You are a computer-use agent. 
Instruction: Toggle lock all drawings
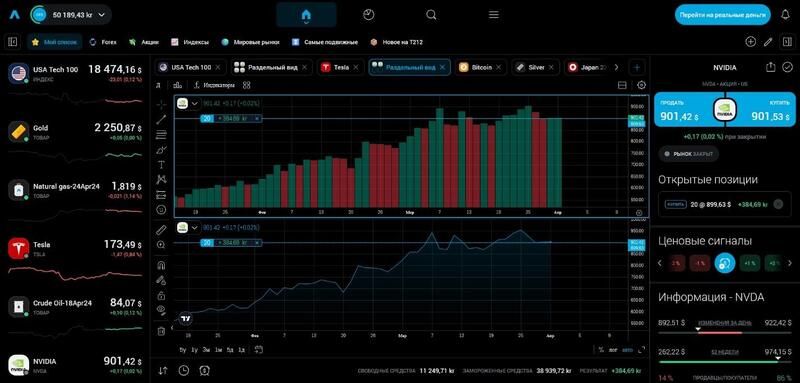(x=161, y=295)
